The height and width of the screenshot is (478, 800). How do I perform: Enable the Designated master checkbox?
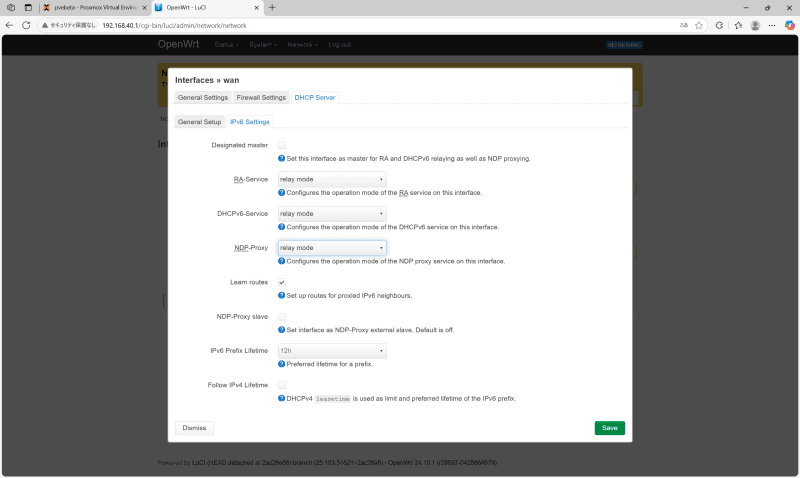(x=282, y=145)
